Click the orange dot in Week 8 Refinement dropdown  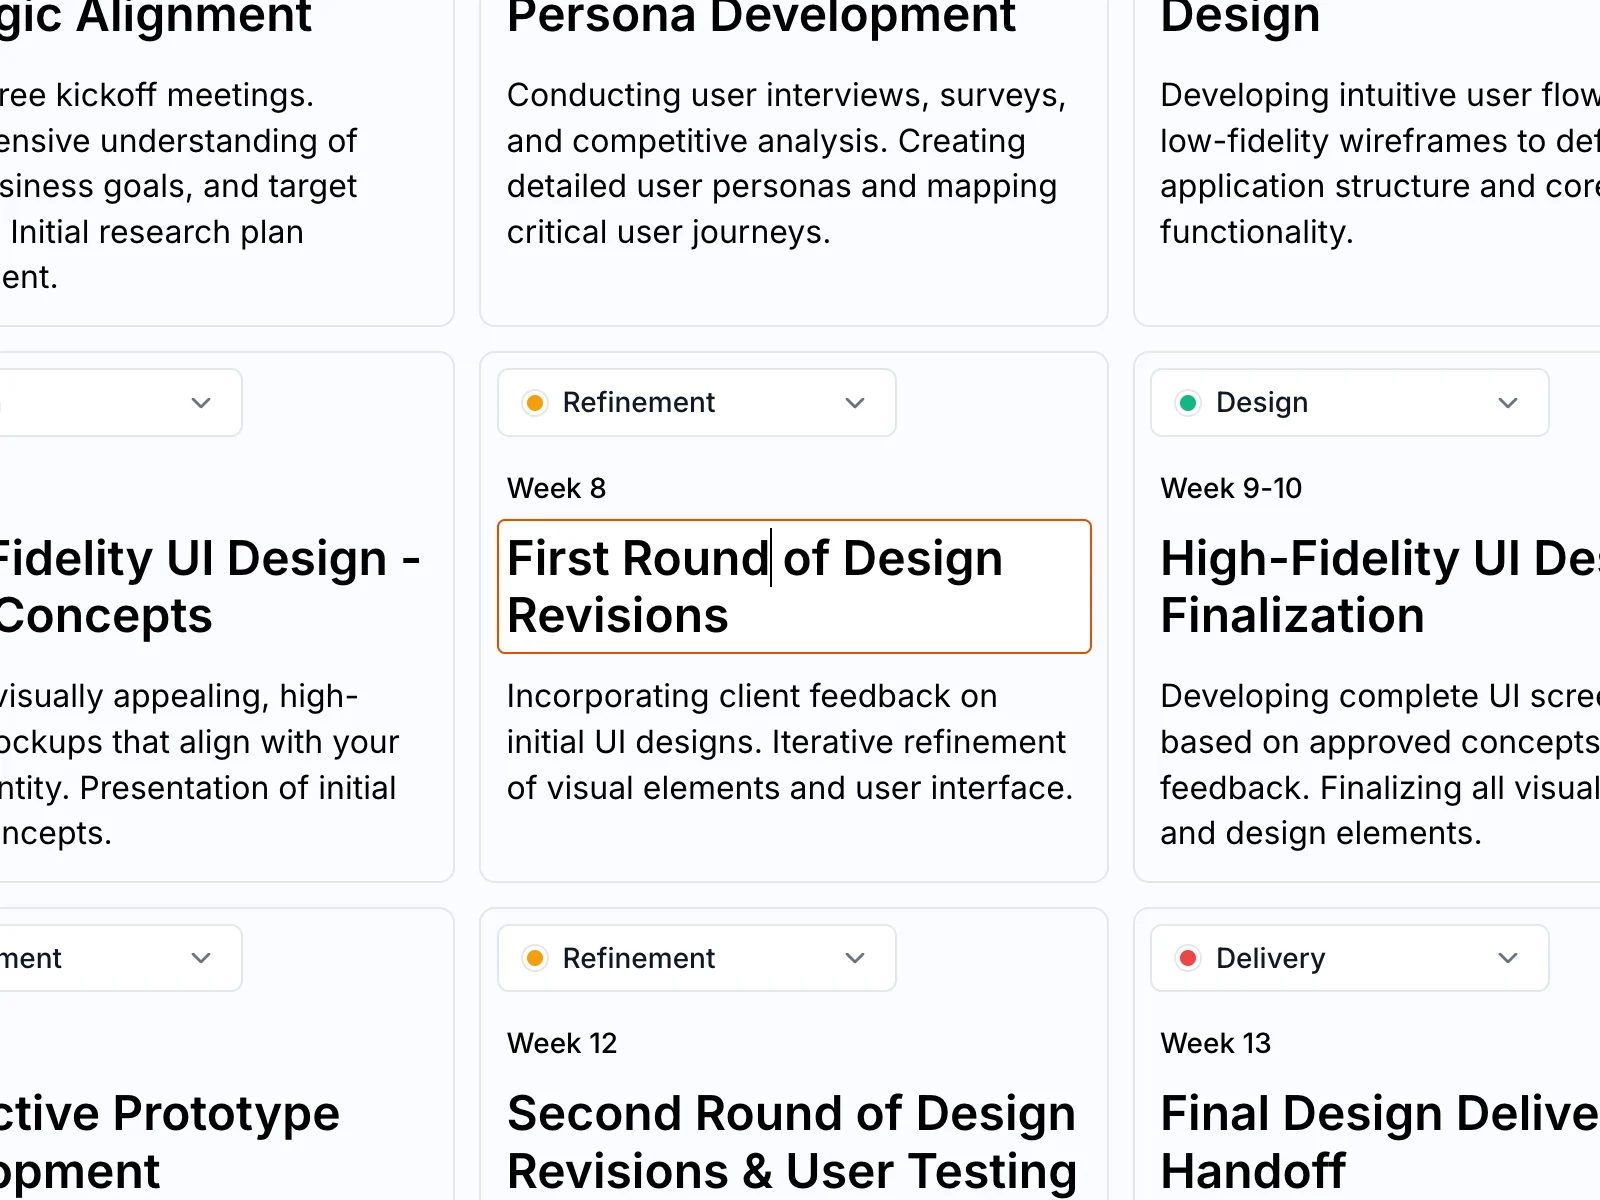[535, 403]
